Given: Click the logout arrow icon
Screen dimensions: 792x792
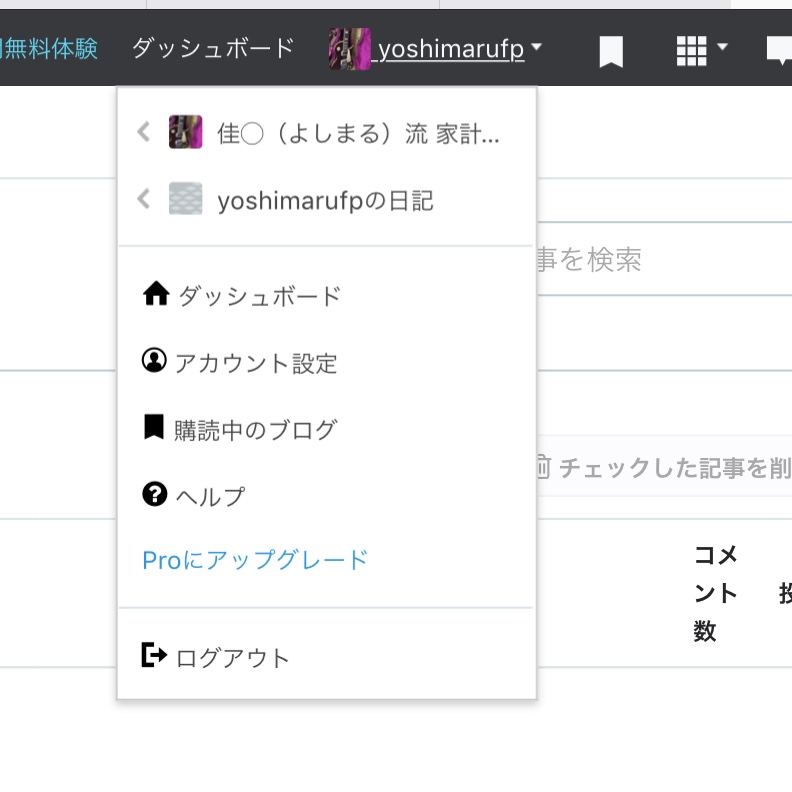Looking at the screenshot, I should [154, 655].
